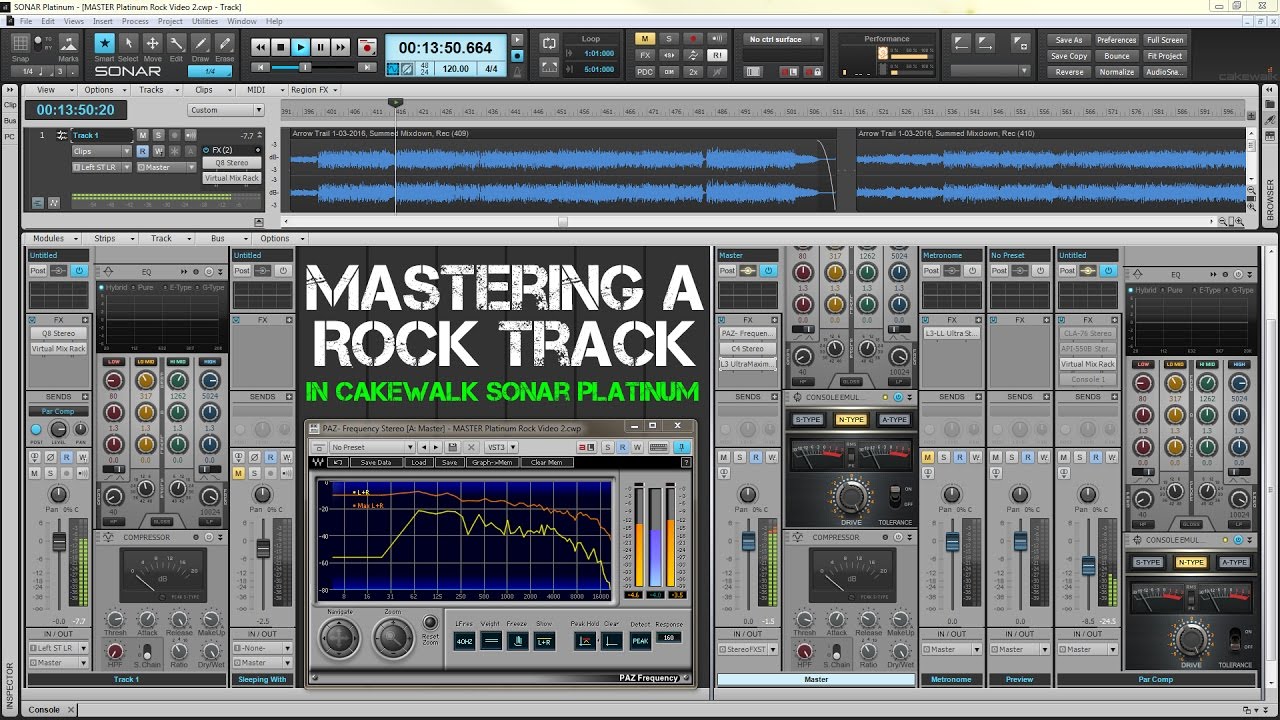Click the Snap grid icon
Viewport: 1280px width, 720px height.
click(20, 43)
